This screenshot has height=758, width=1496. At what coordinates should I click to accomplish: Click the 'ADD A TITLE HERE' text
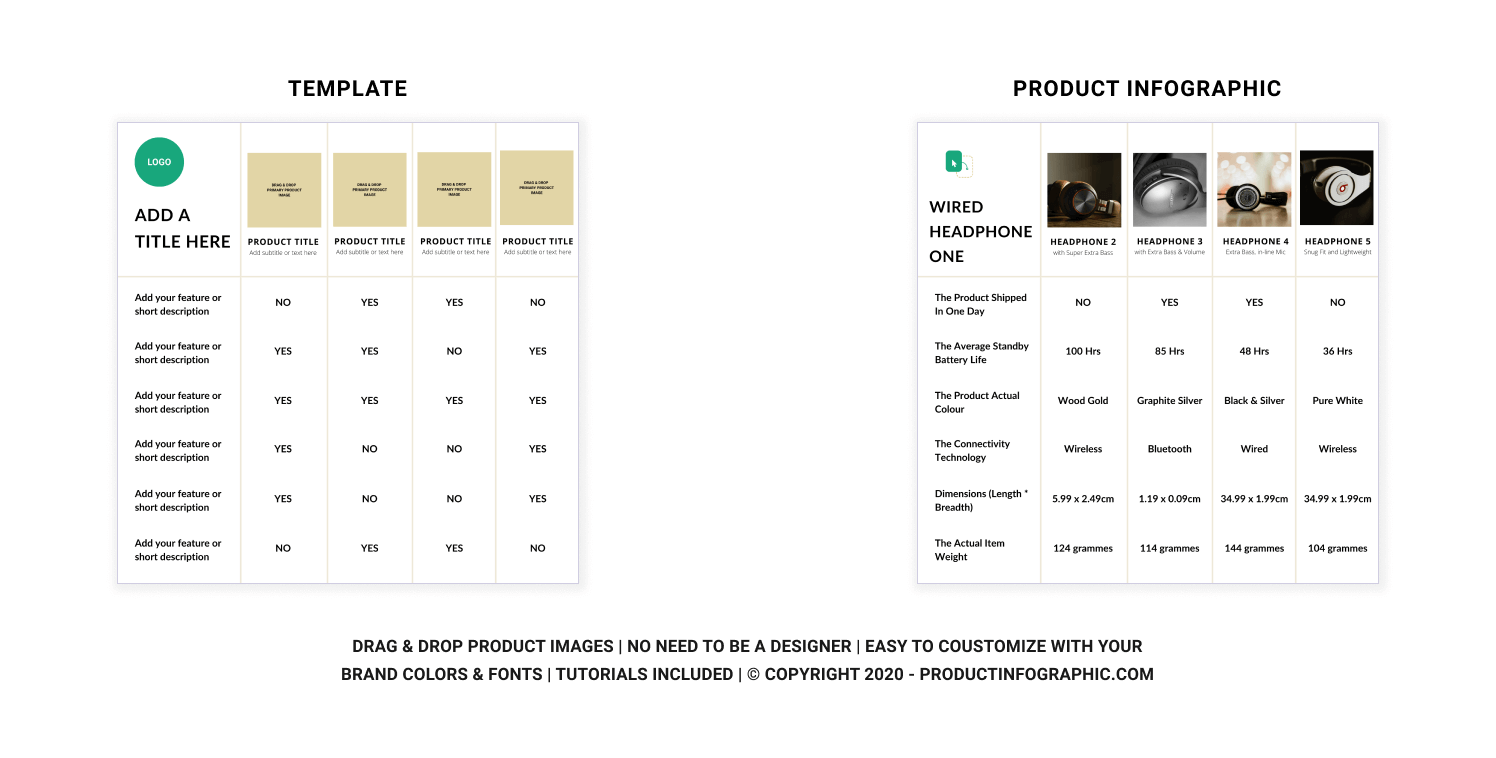click(x=182, y=228)
